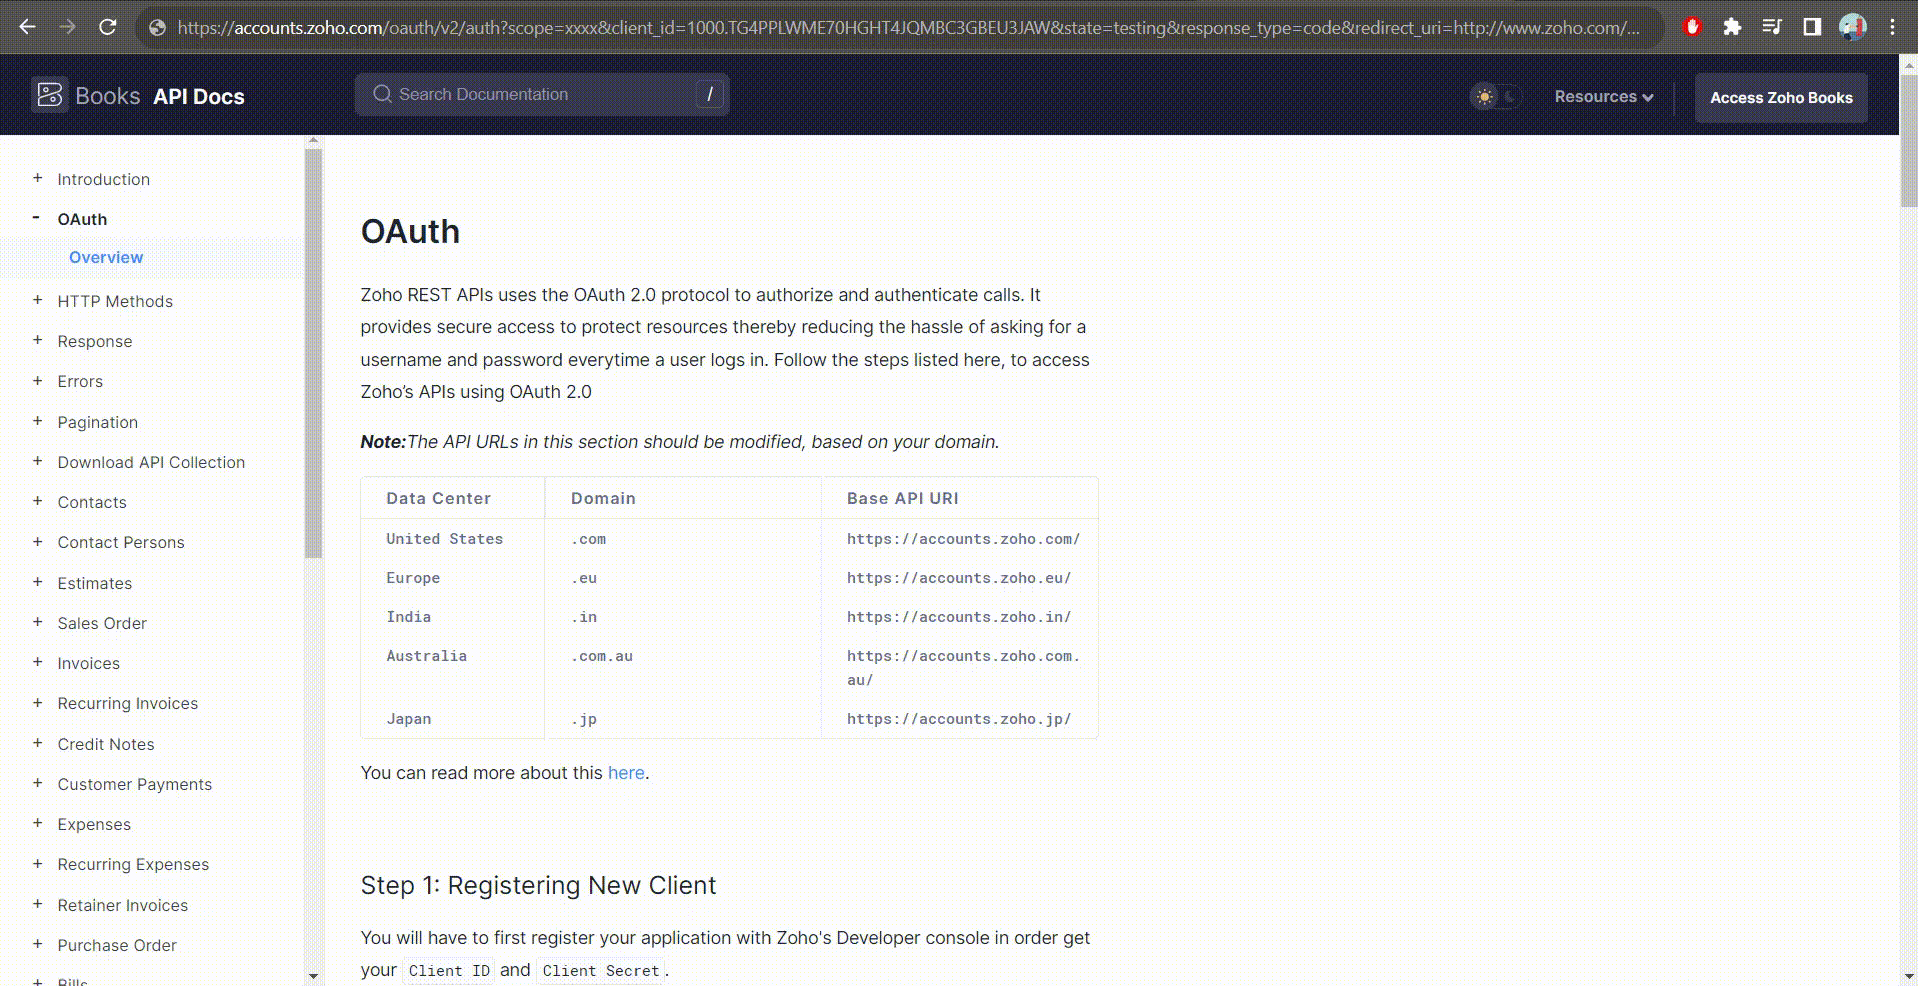Toggle the browser side panel icon
This screenshot has width=1918, height=986.
pyautogui.click(x=1812, y=27)
